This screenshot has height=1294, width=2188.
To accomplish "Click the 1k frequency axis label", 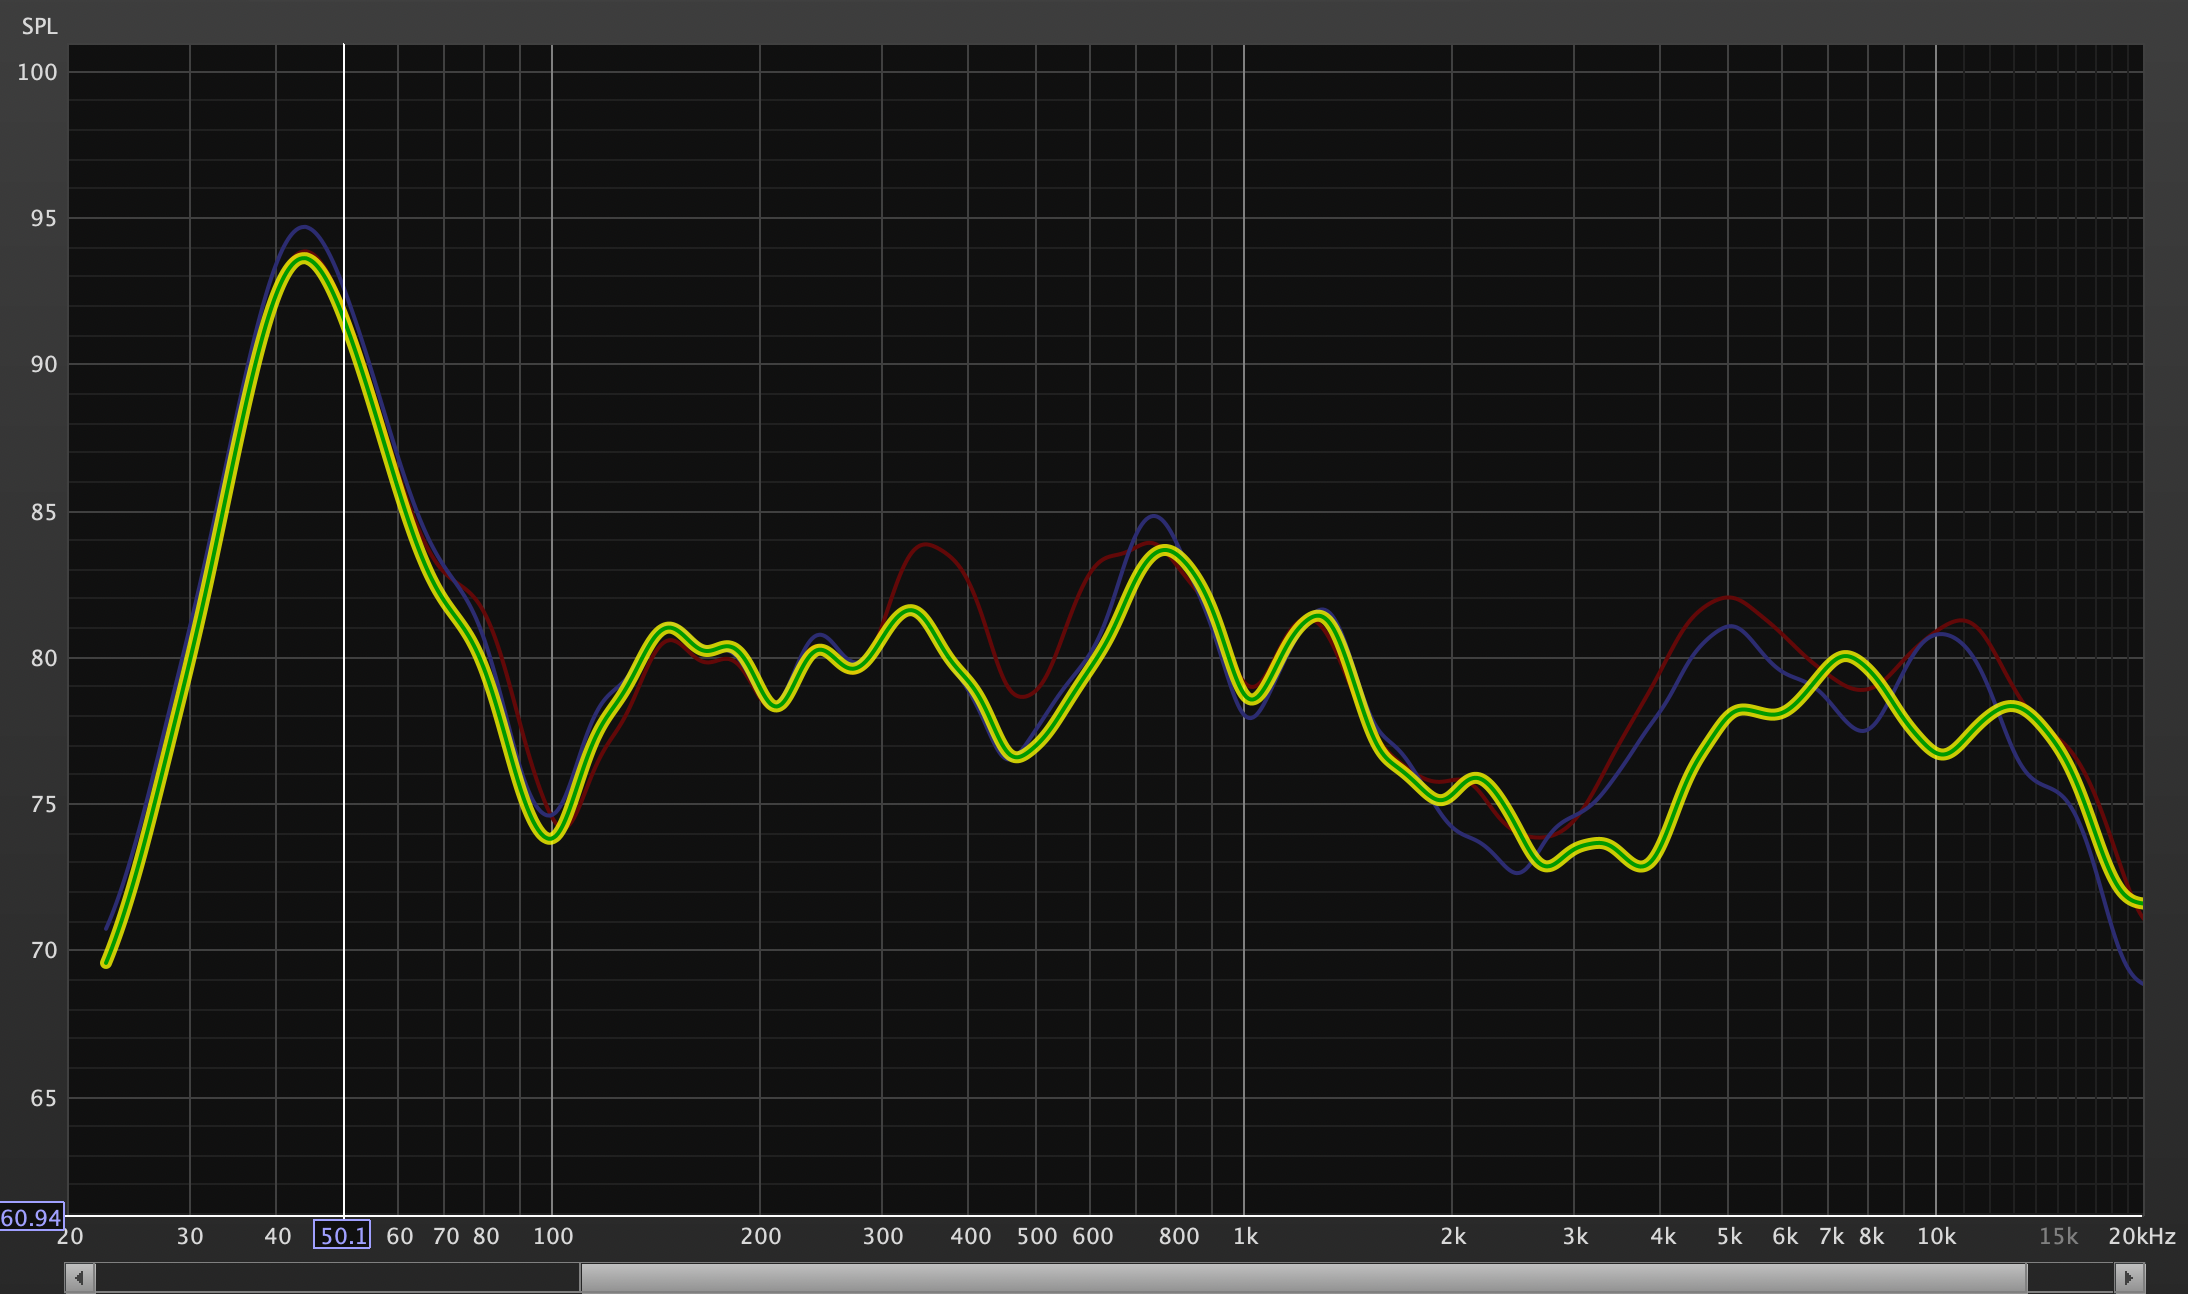I will (1245, 1236).
